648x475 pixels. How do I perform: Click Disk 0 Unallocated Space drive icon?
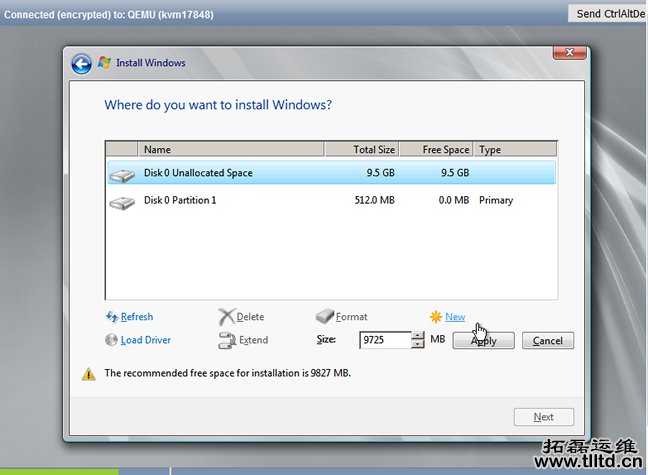[x=122, y=174]
